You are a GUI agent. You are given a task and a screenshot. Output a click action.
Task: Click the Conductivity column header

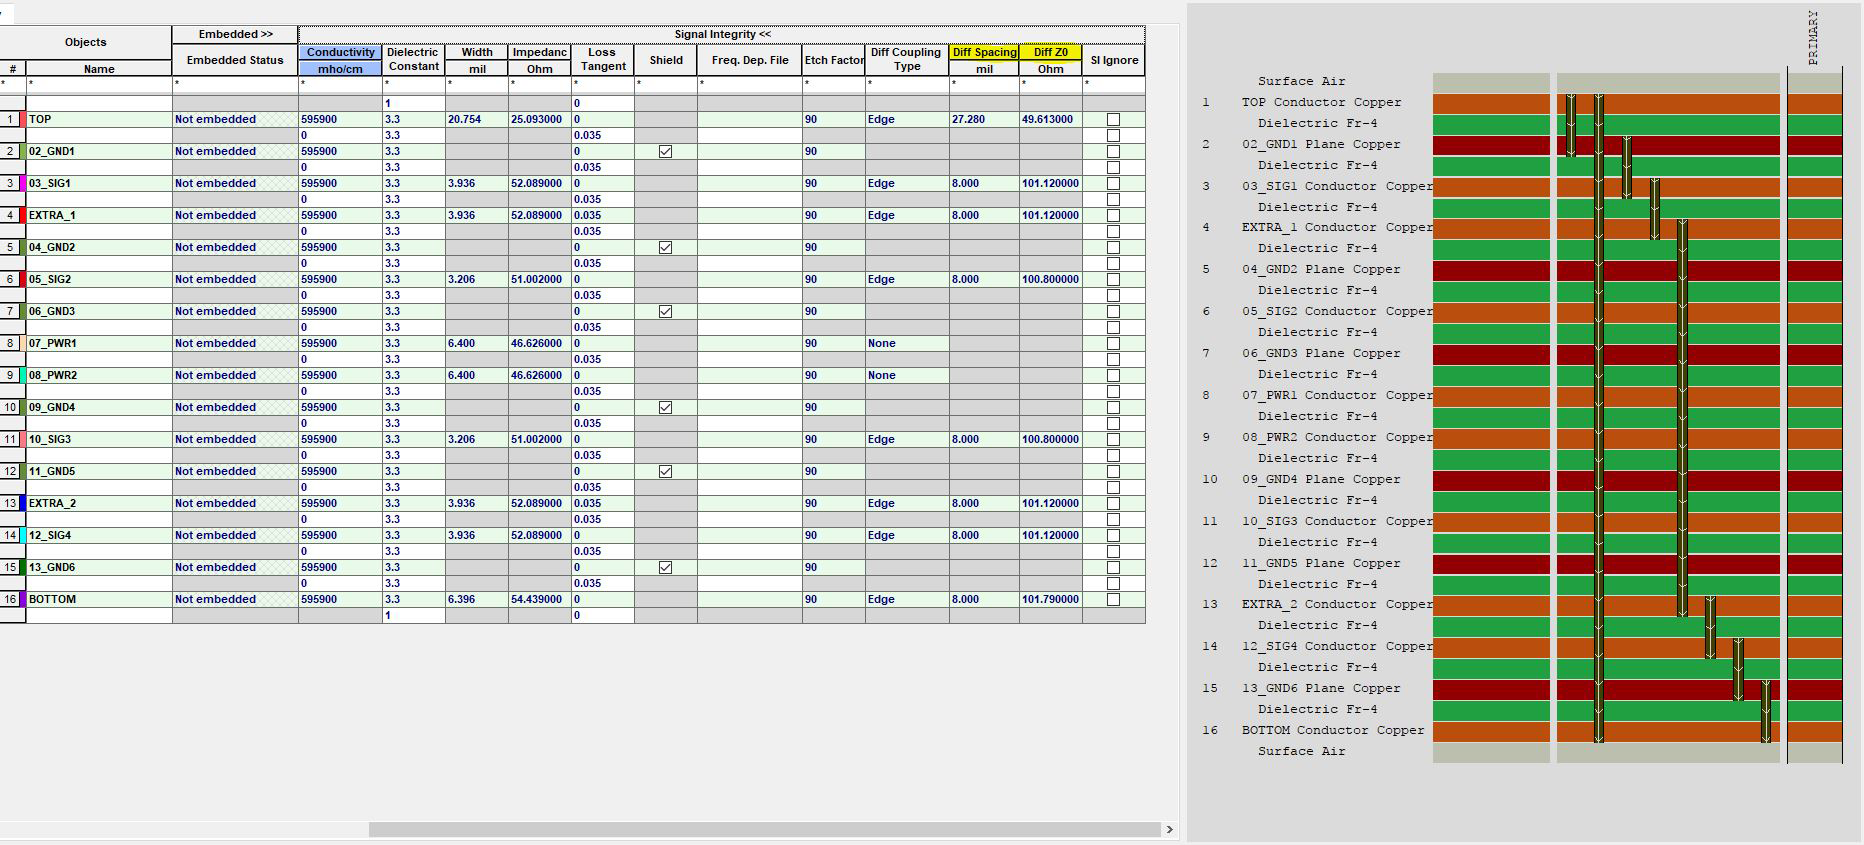[x=340, y=52]
